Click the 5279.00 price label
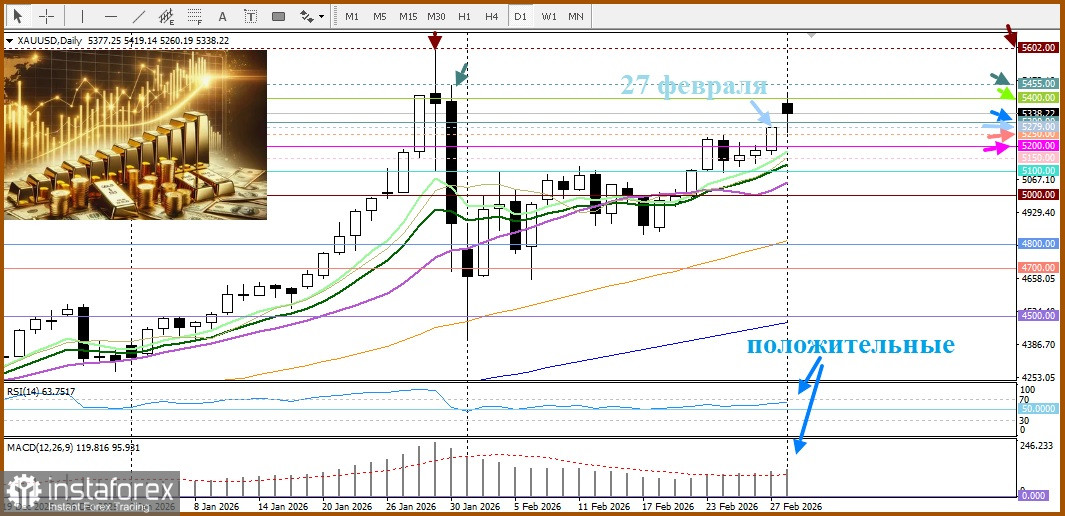The height and width of the screenshot is (516, 1065). pyautogui.click(x=1038, y=127)
